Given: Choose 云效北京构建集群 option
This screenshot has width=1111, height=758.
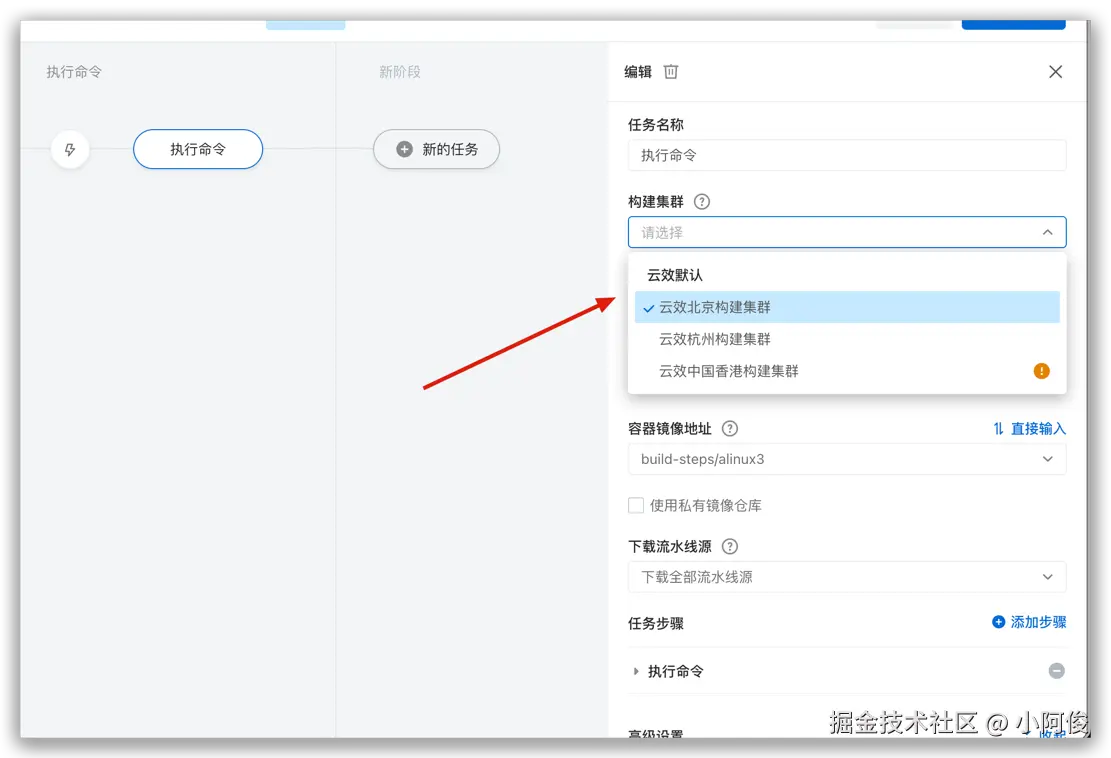Looking at the screenshot, I should (x=847, y=307).
